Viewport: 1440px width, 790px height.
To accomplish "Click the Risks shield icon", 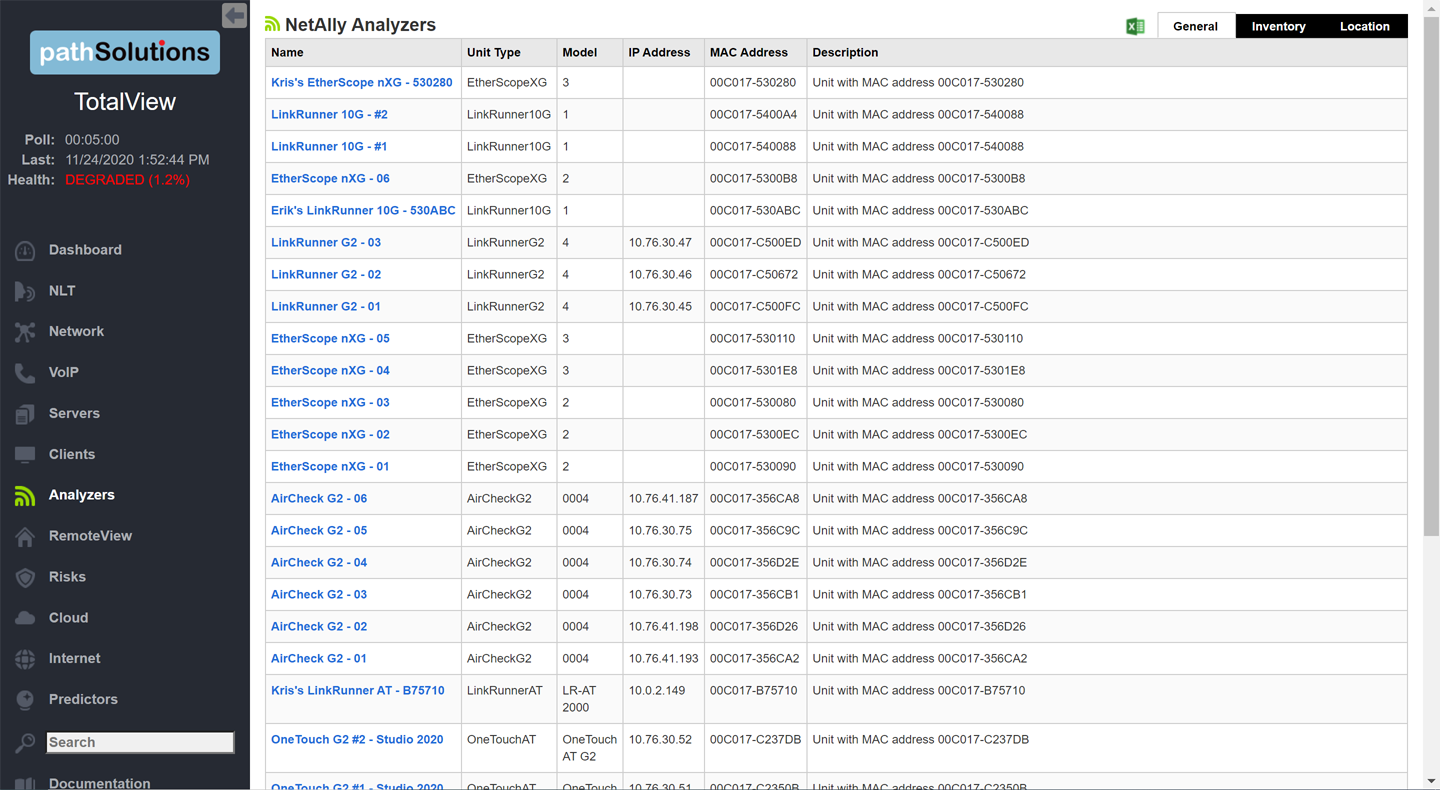I will pos(25,577).
